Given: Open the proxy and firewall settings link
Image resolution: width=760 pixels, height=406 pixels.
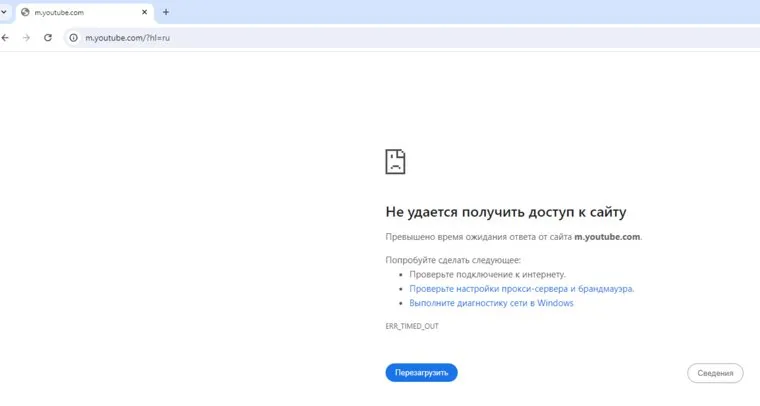Looking at the screenshot, I should 521,288.
